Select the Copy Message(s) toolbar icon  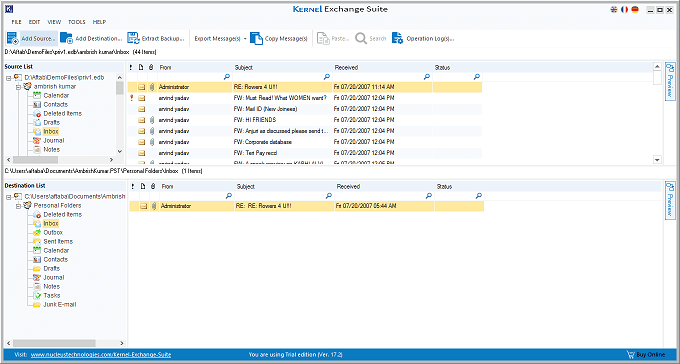point(256,38)
